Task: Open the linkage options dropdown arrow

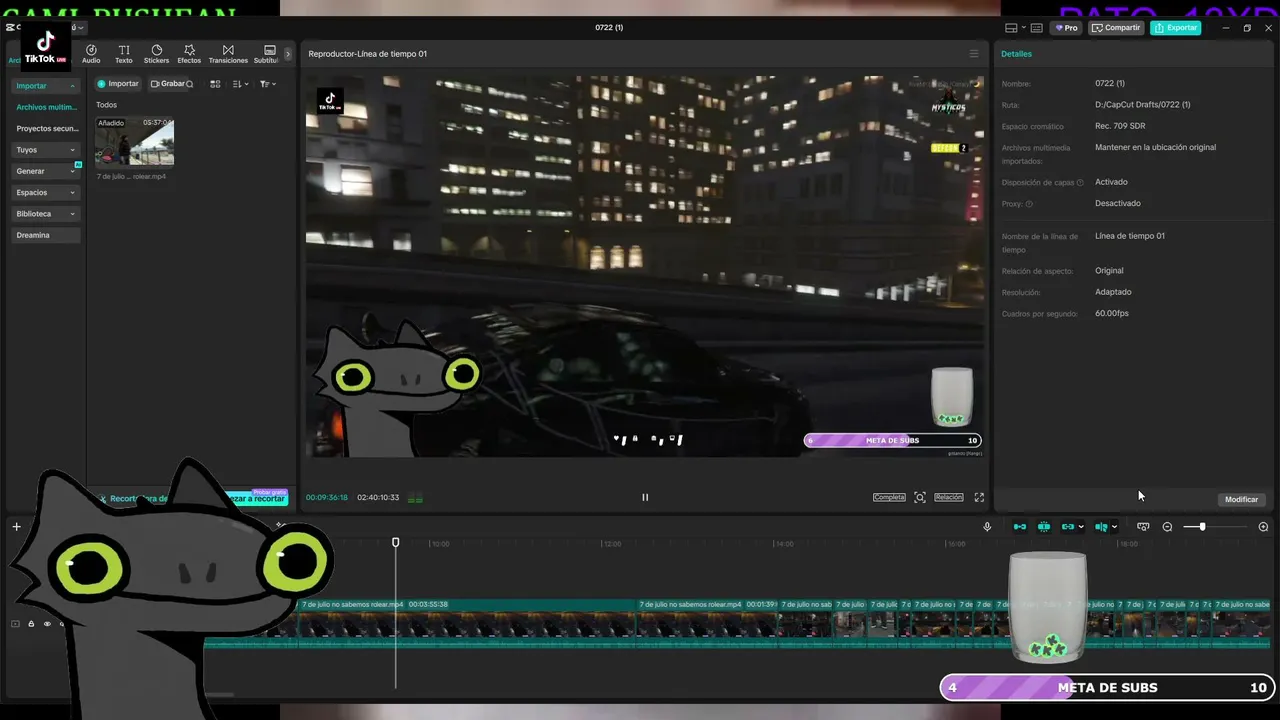Action: point(1081,527)
